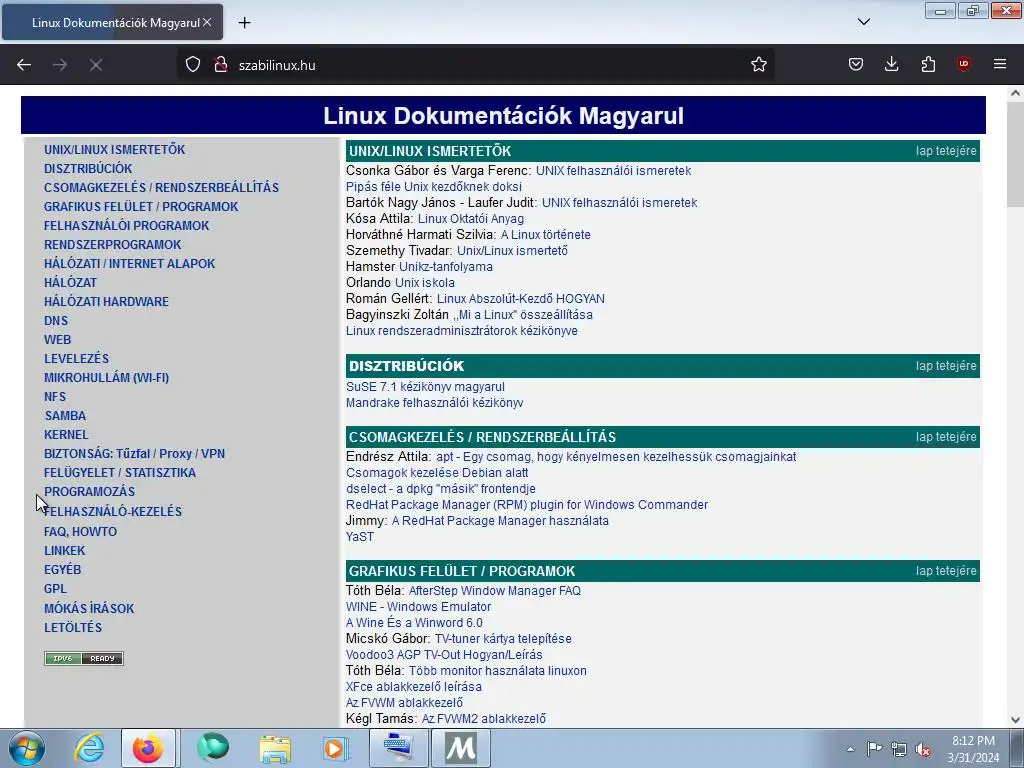
Task: Open Pipás féle Unix kezdőknek doksi
Action: click(434, 187)
